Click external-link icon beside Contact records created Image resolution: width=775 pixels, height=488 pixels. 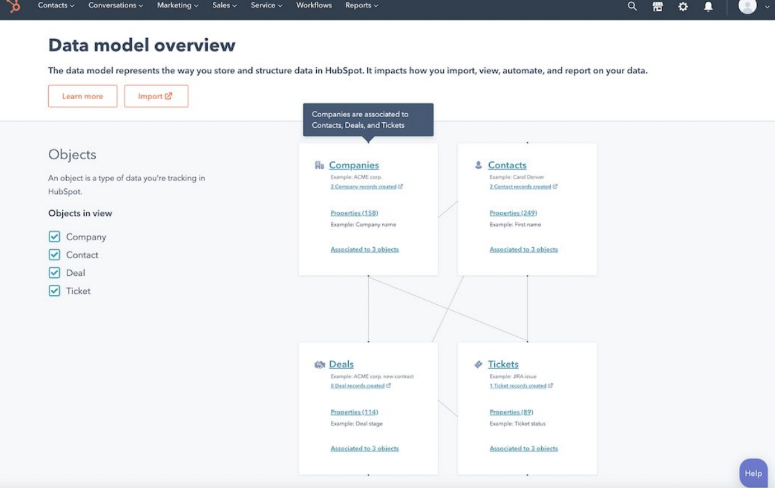(555, 186)
